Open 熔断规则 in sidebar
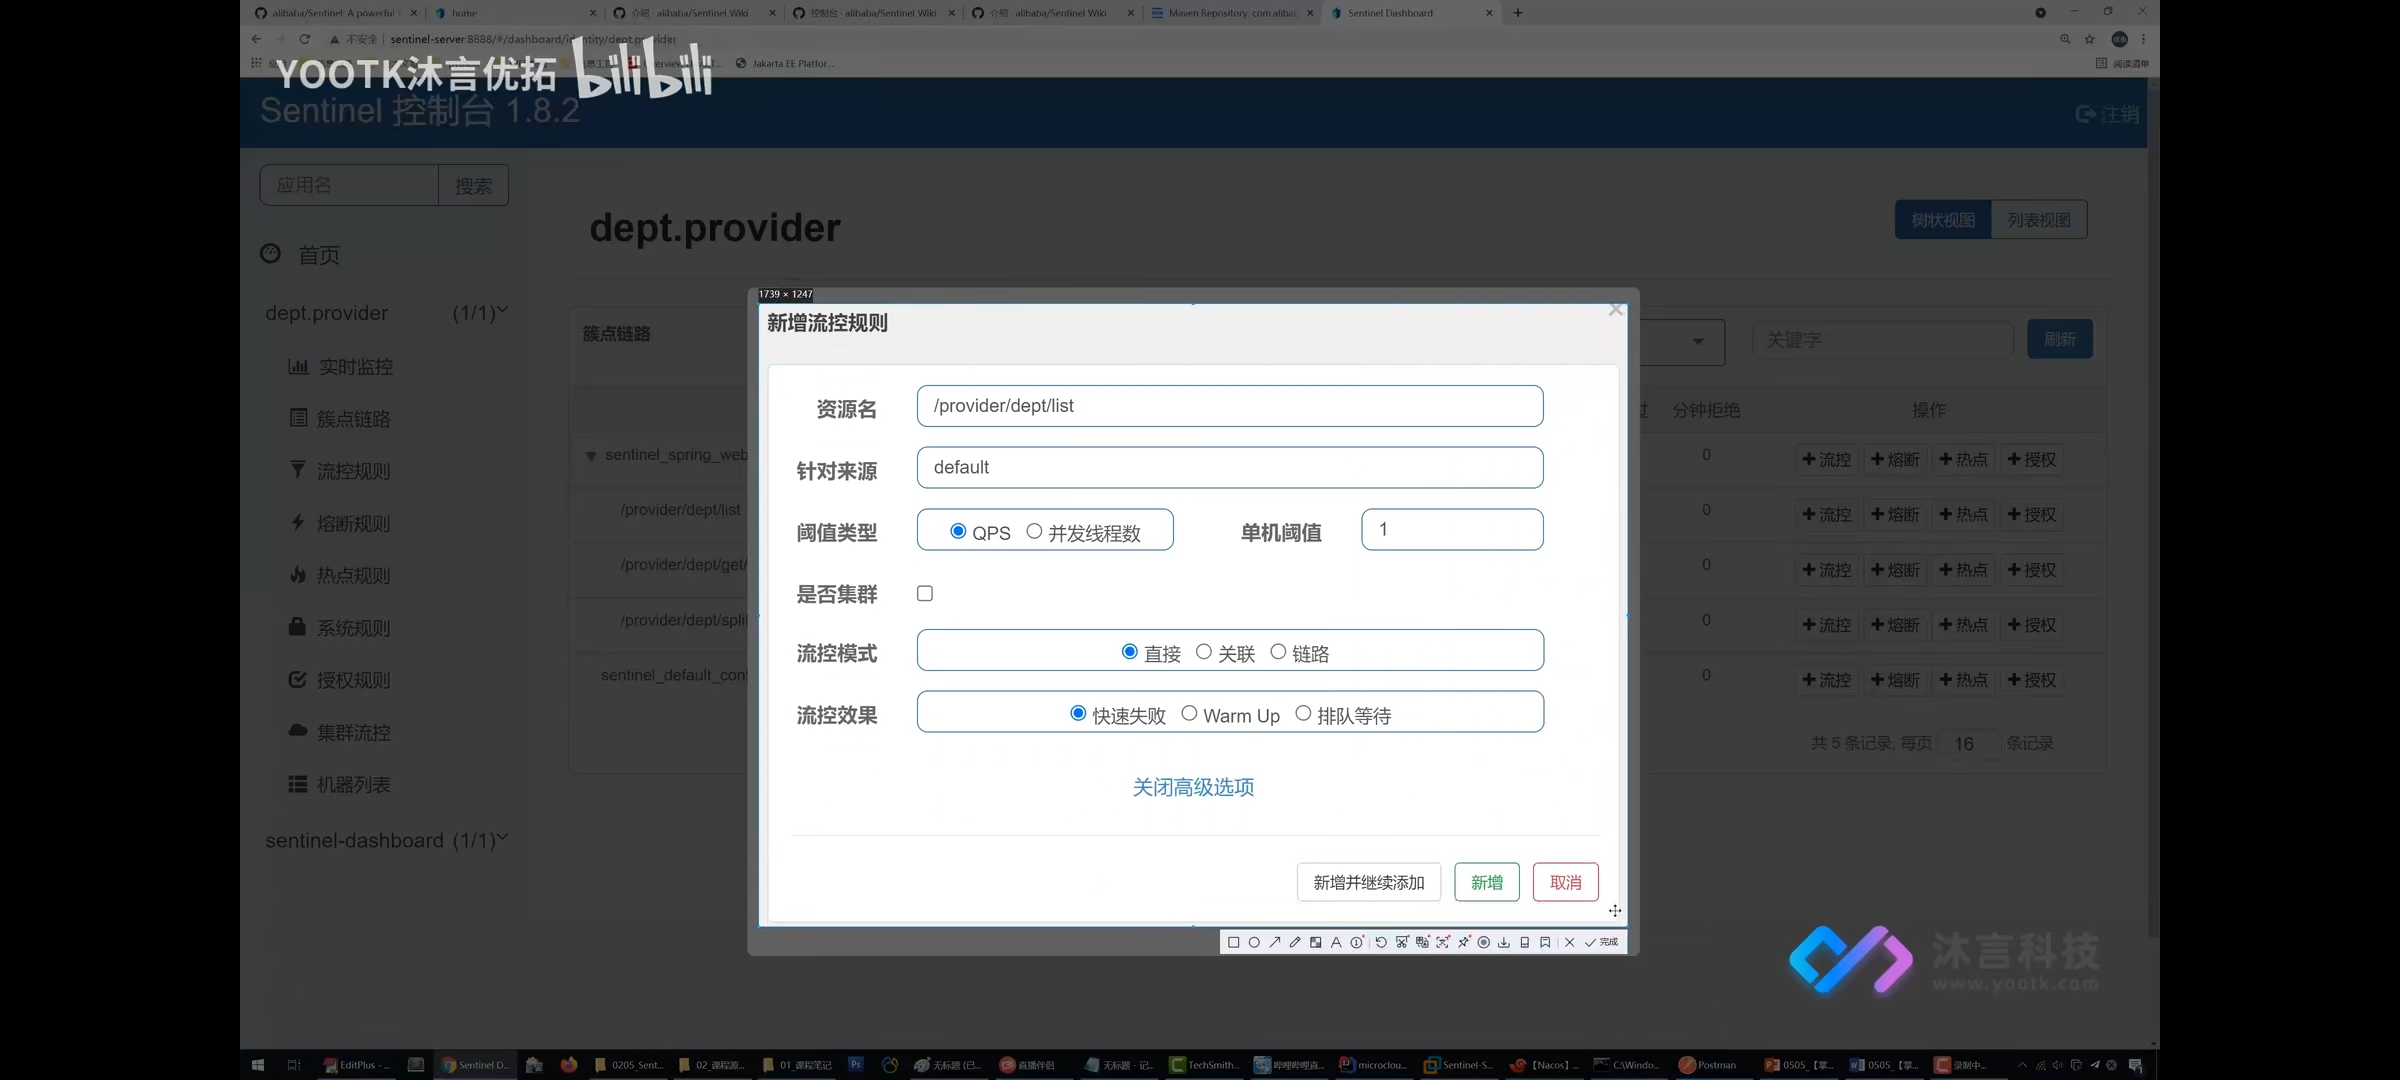 click(340, 523)
